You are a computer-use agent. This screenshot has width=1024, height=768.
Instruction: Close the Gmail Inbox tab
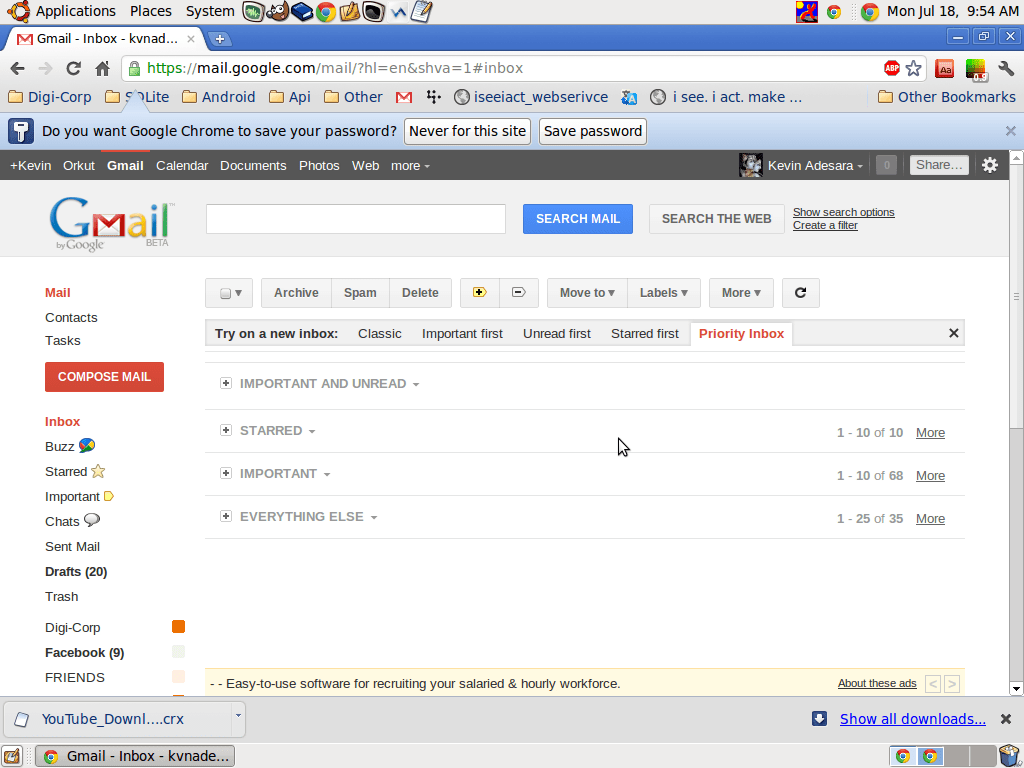point(191,39)
